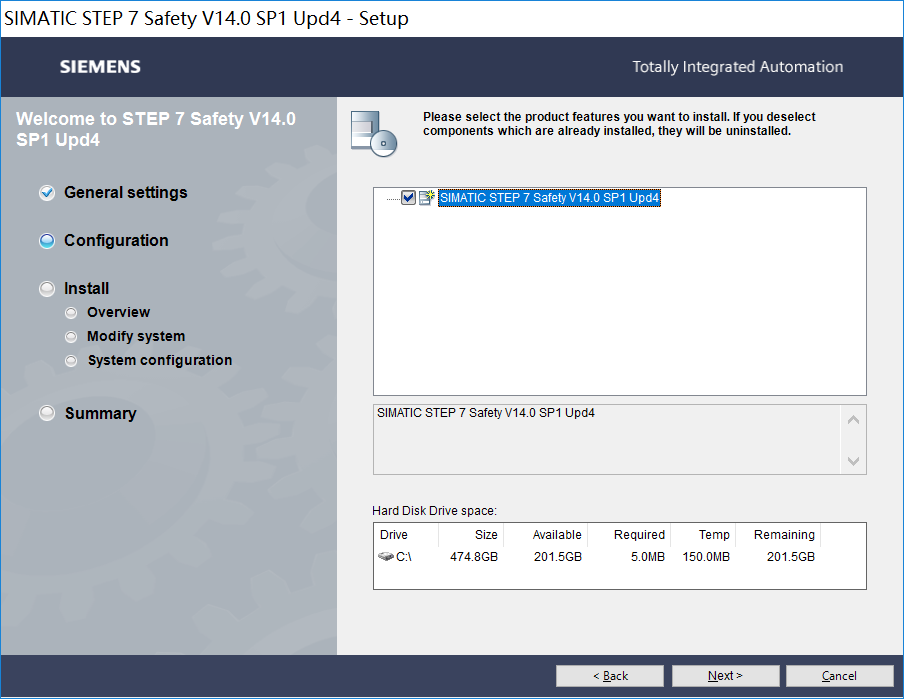Click Totally Integrated Automation header text

737,67
